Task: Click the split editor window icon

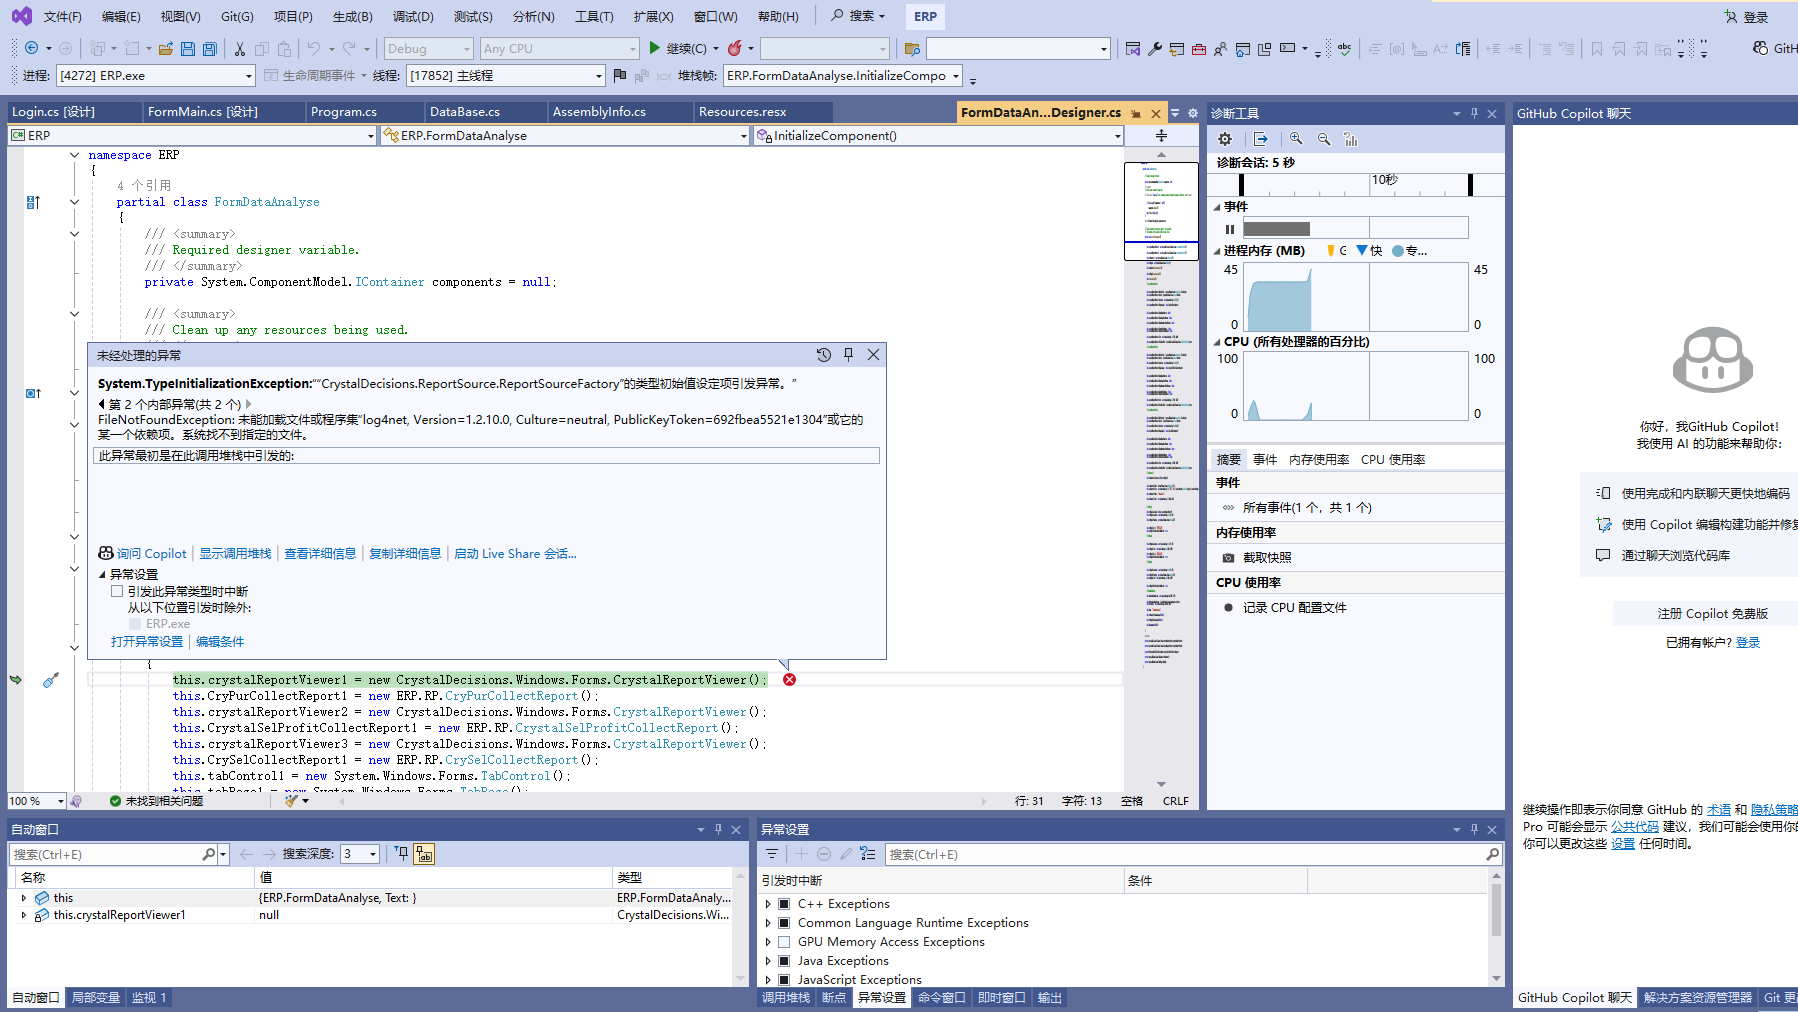Action: click(1161, 135)
